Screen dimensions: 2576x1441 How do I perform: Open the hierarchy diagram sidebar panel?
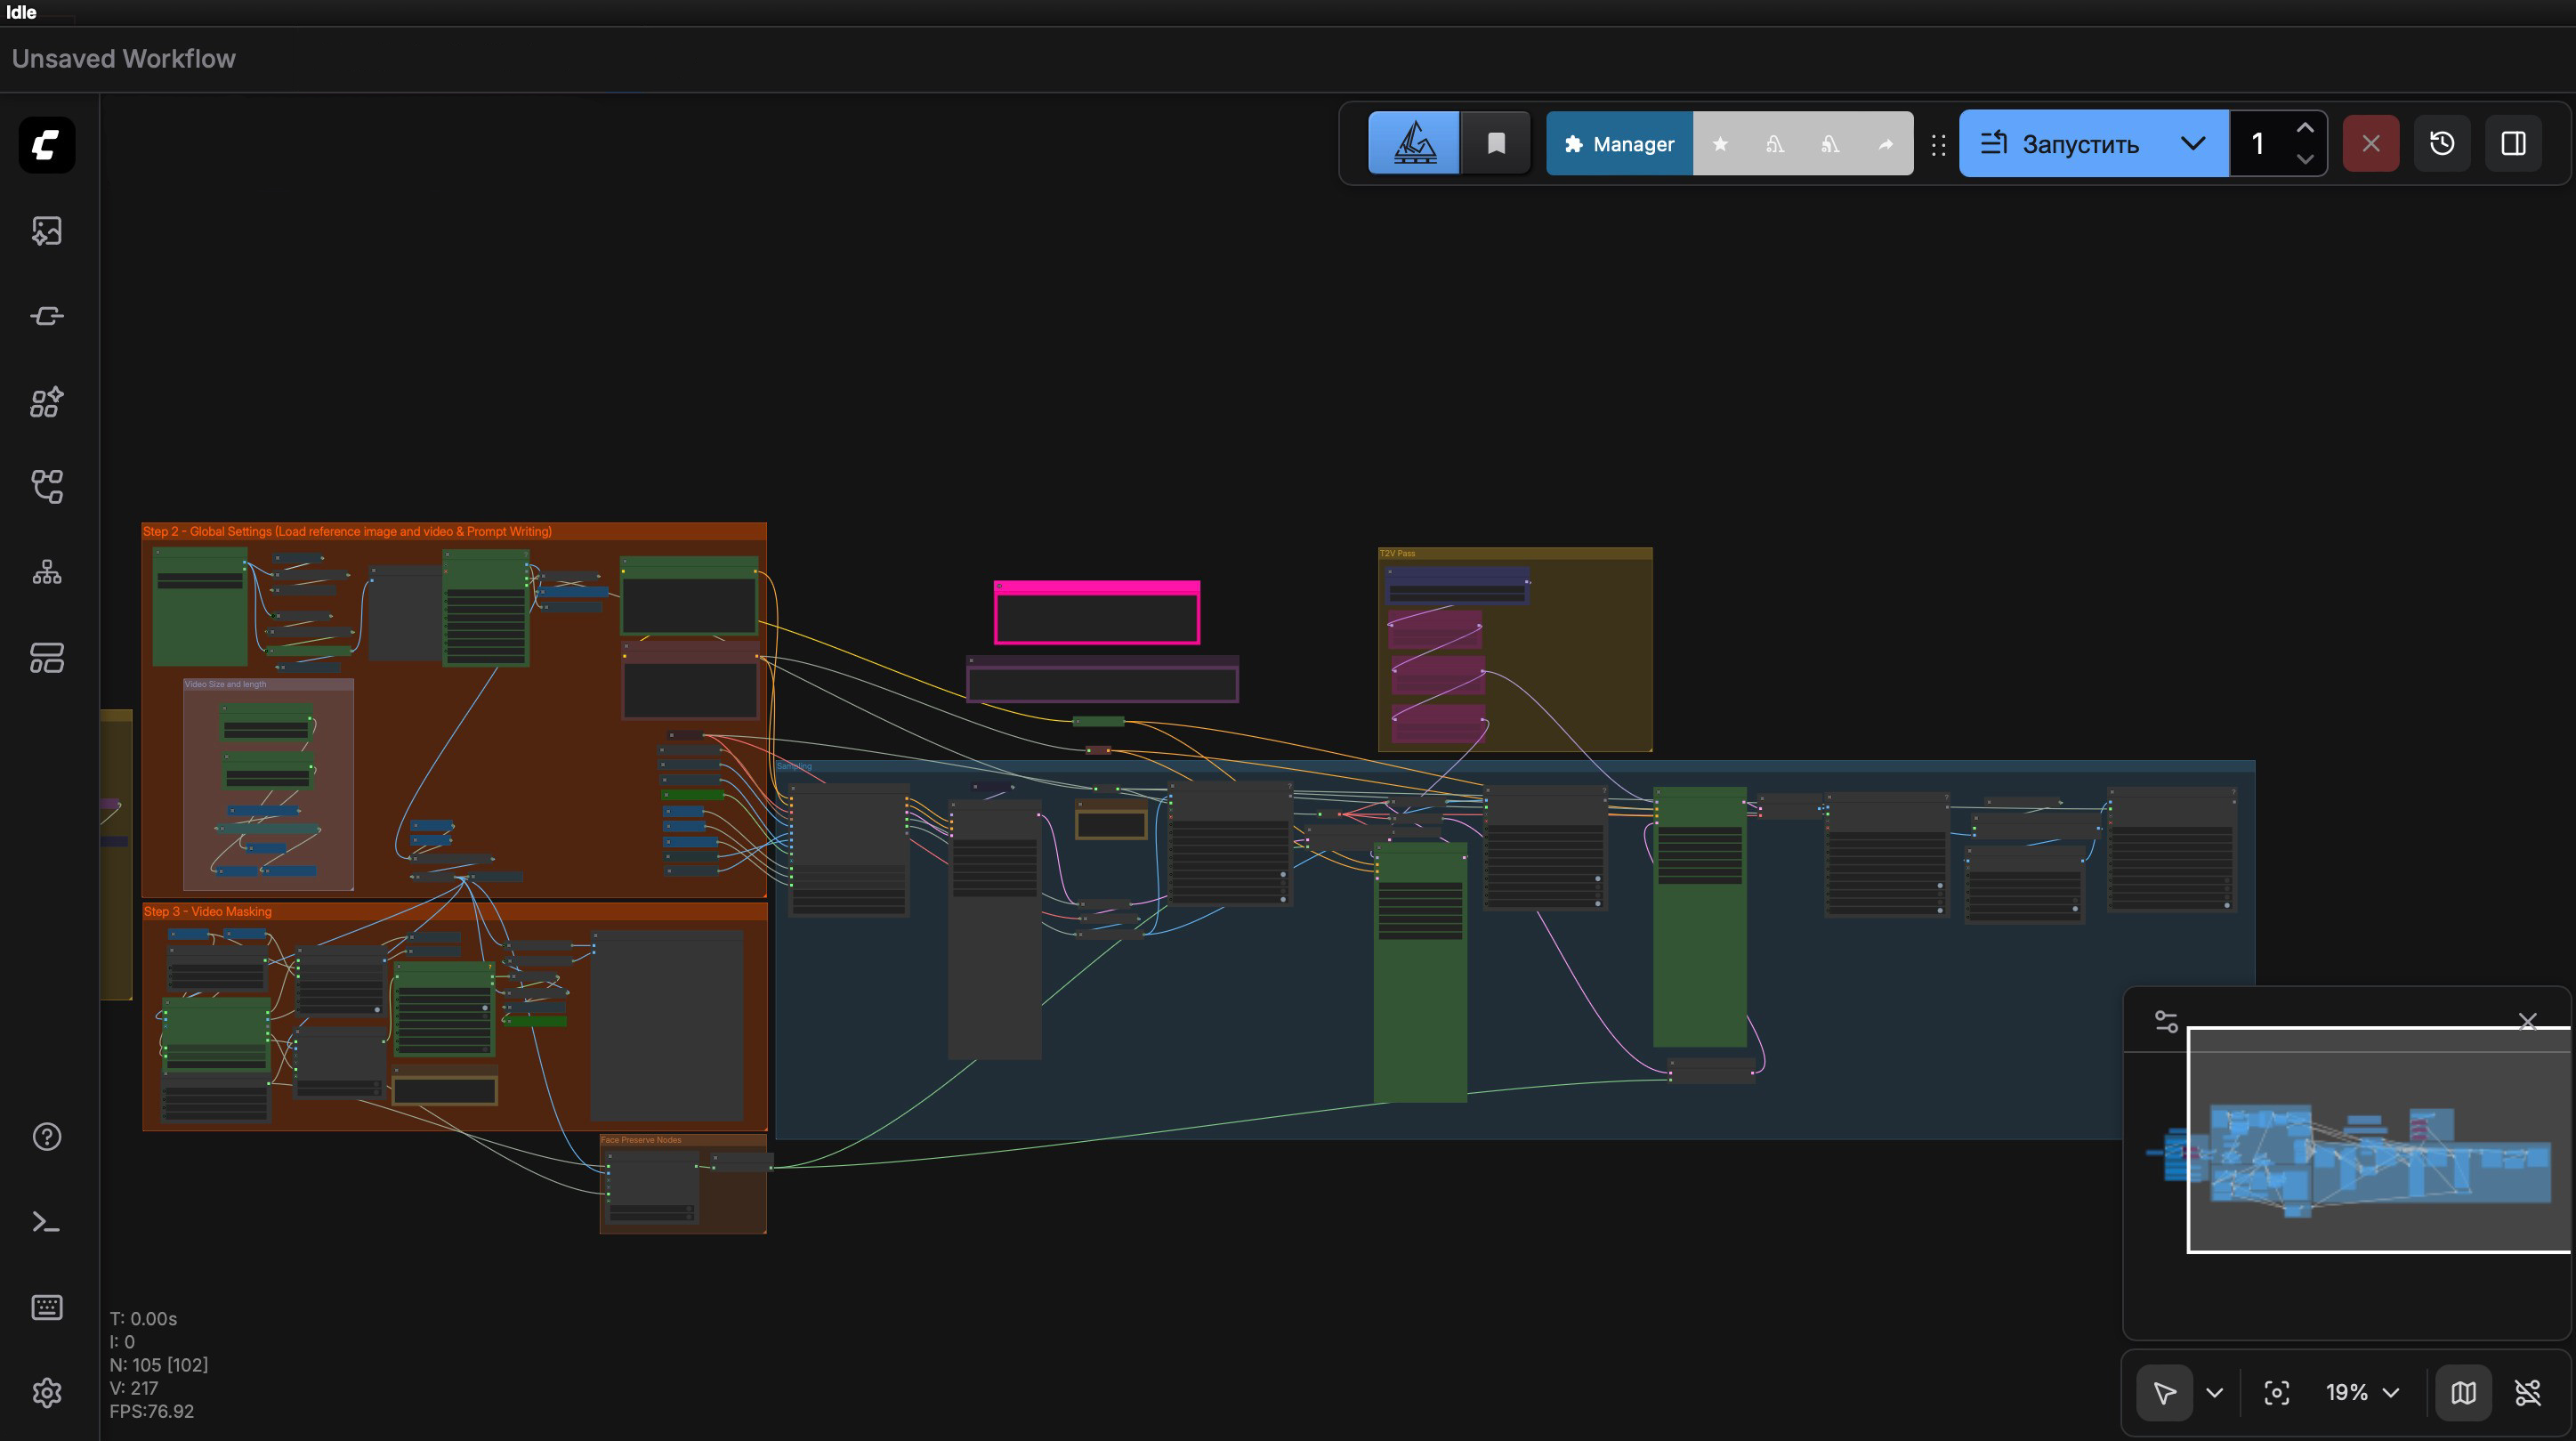tap(47, 572)
